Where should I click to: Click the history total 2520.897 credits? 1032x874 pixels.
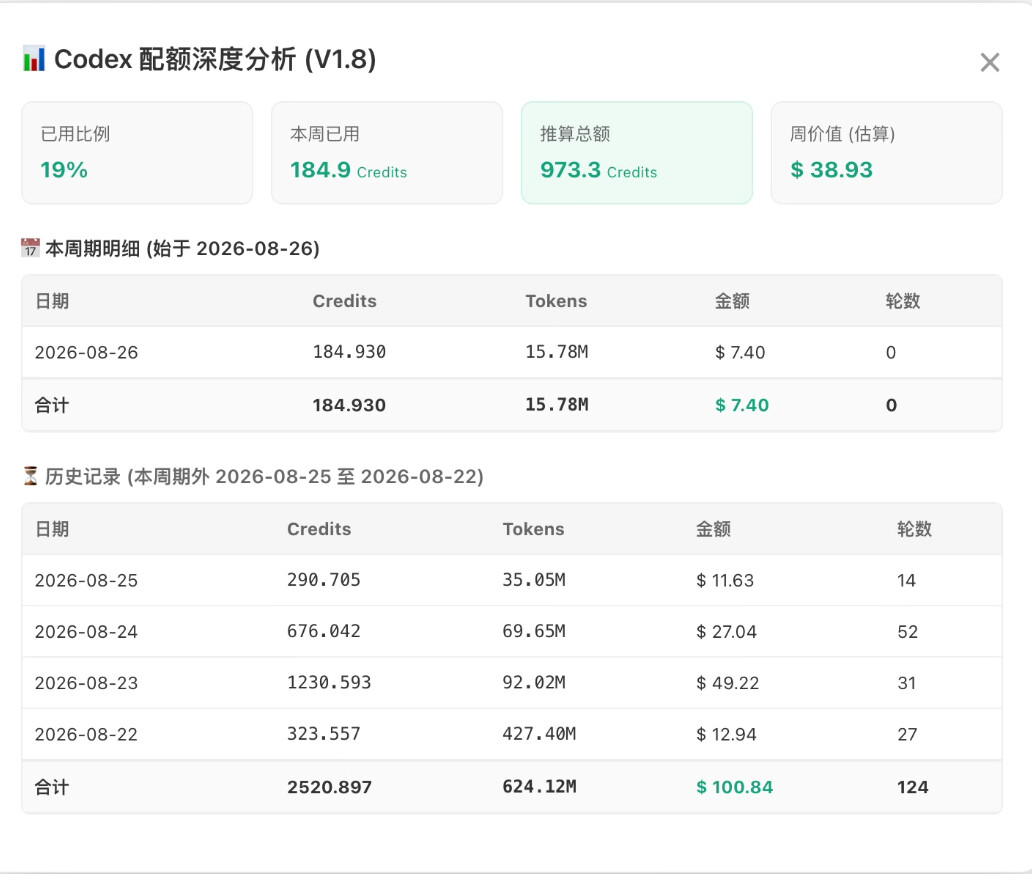coord(330,786)
